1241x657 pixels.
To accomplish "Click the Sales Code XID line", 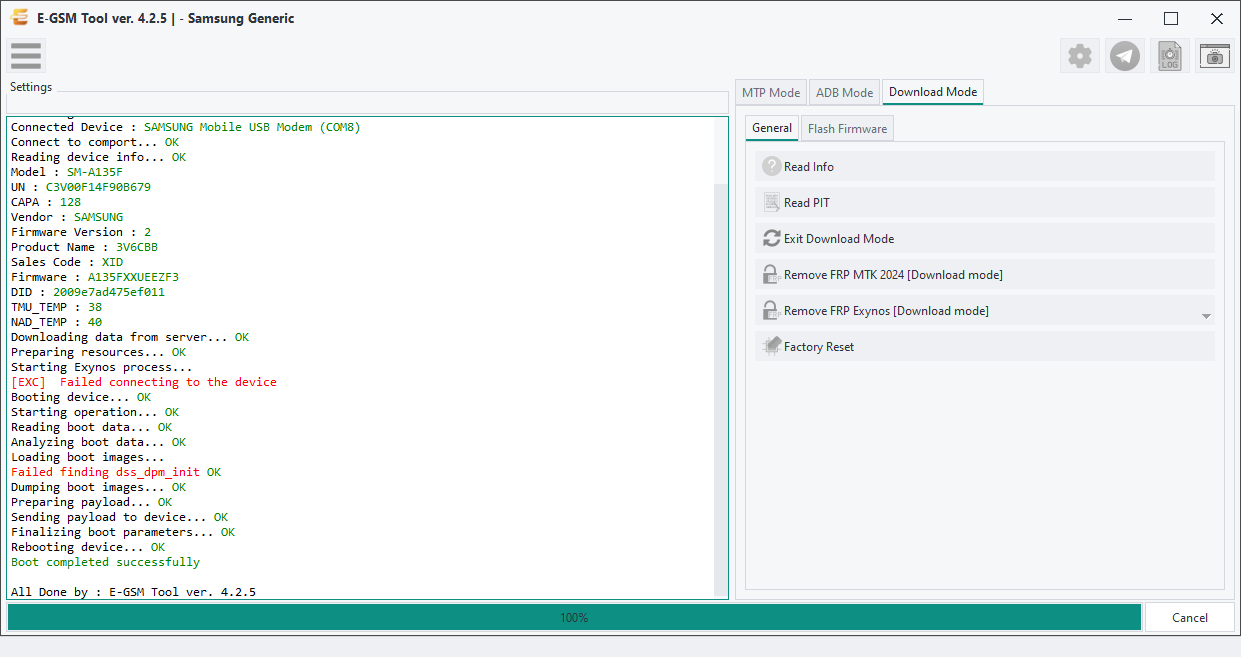I will pos(67,262).
